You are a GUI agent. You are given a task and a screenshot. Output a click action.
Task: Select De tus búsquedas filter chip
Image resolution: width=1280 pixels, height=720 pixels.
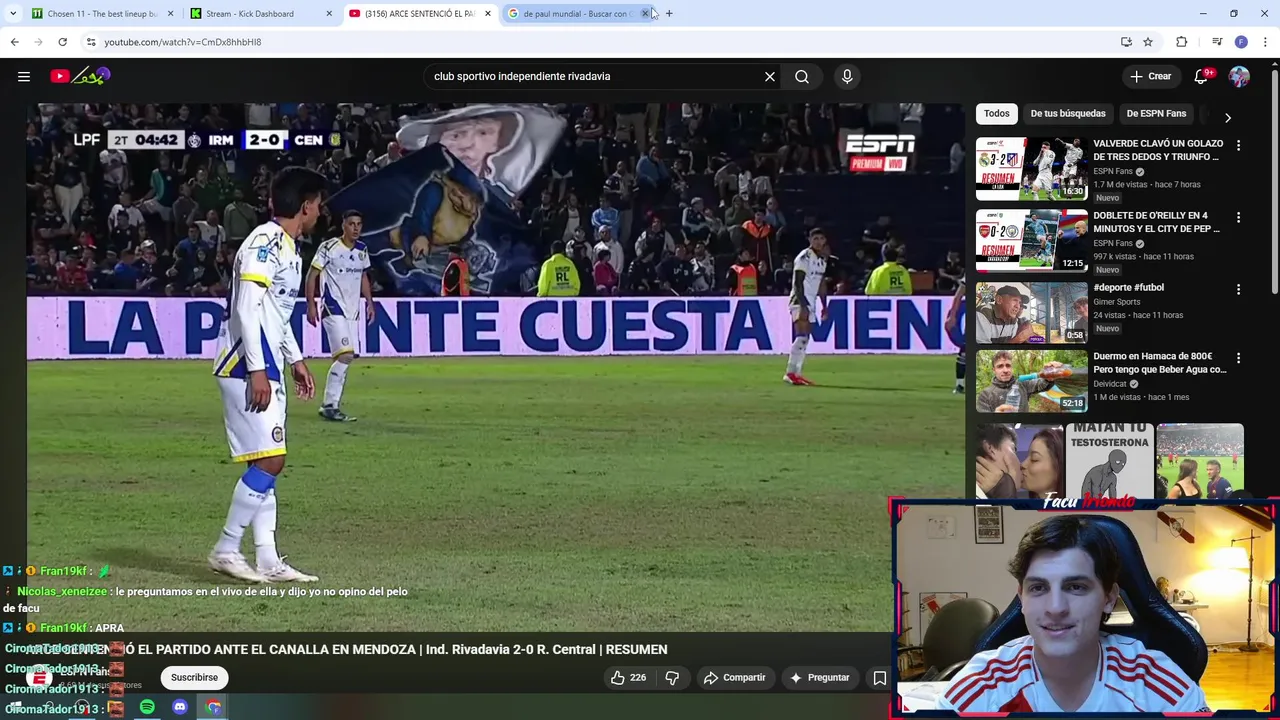tap(1068, 113)
